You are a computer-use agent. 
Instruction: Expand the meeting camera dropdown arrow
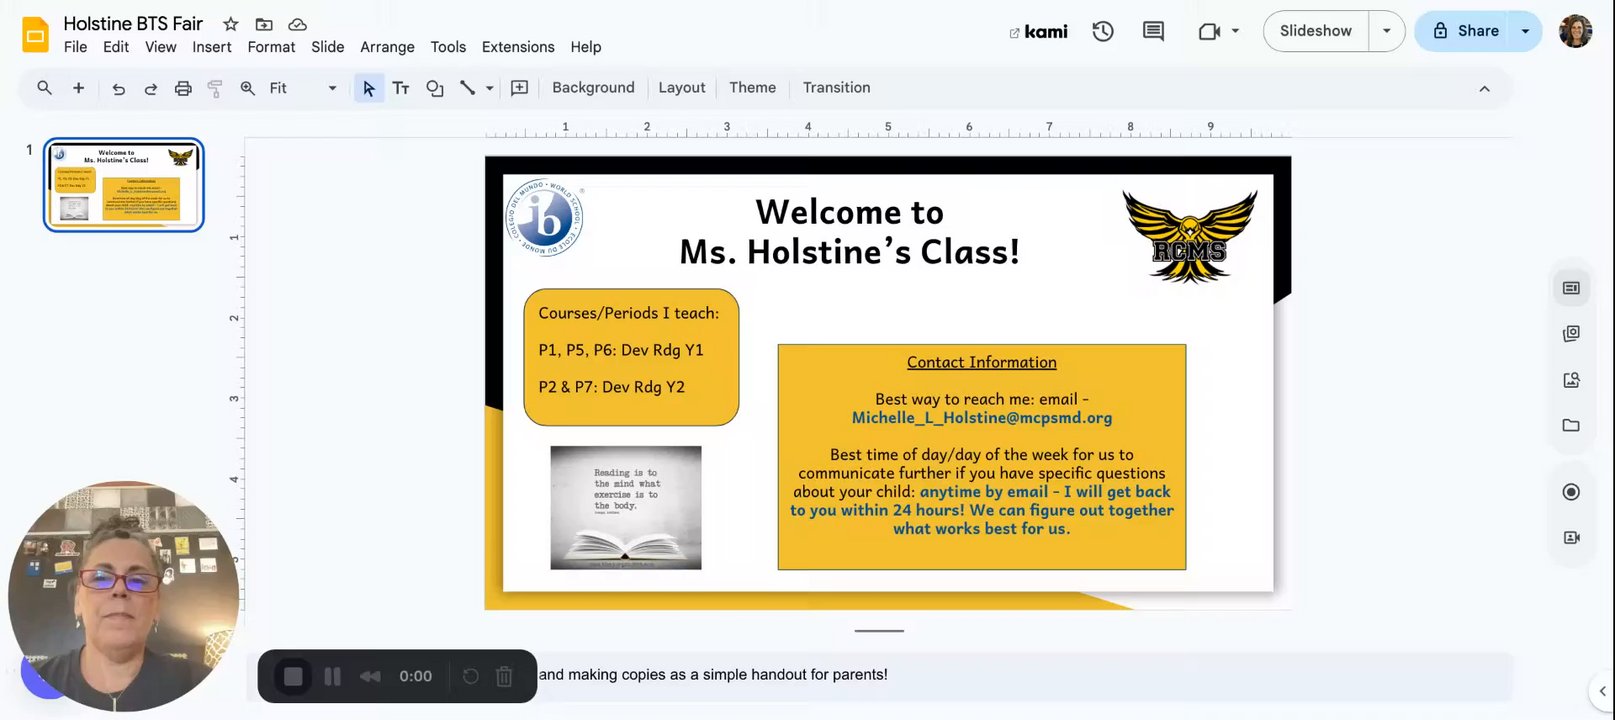click(x=1235, y=31)
